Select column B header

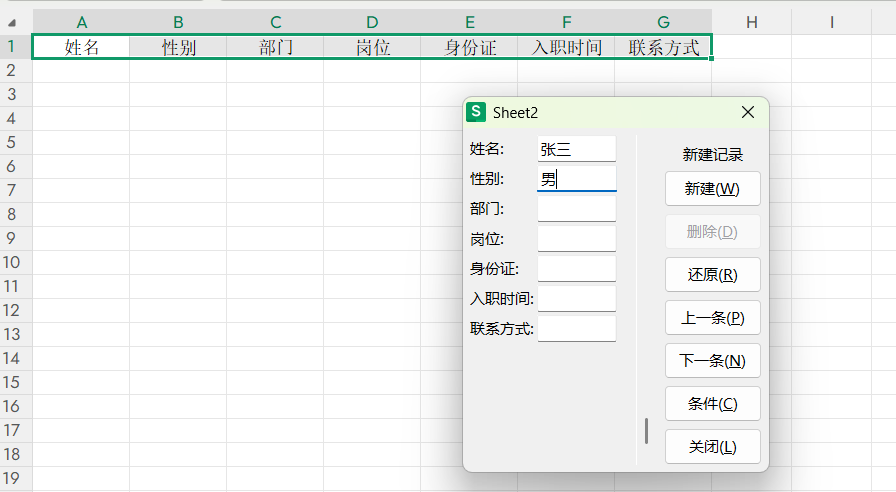coord(178,22)
